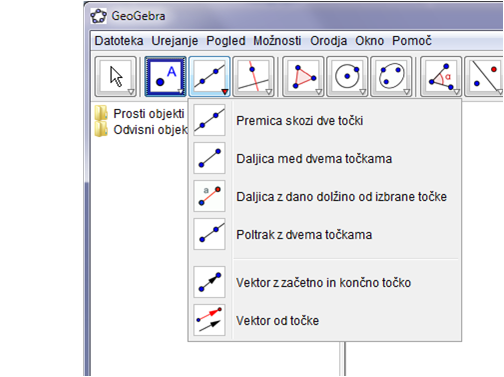Screen dimensions: 504x377
Task: Select the Ellipse conic tool
Action: (x=391, y=77)
